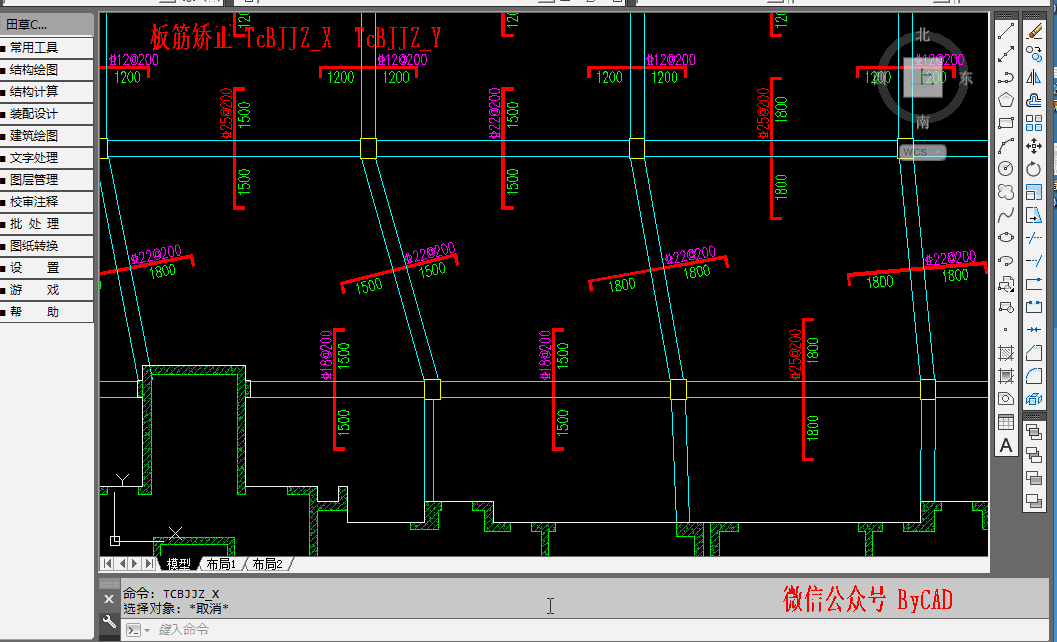
Task: Expand the 校审注释 menu
Action: (x=47, y=202)
